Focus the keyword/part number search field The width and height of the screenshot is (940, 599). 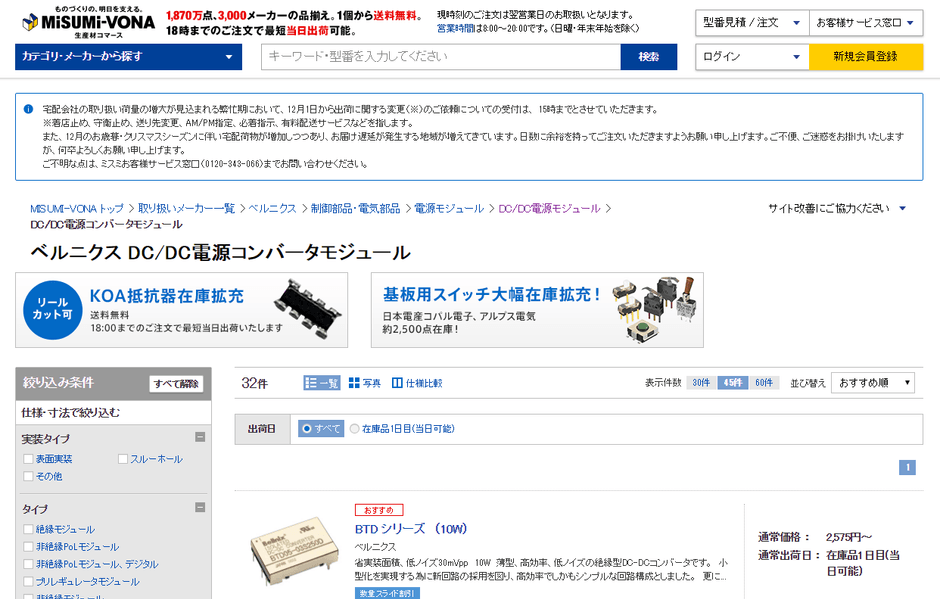441,57
